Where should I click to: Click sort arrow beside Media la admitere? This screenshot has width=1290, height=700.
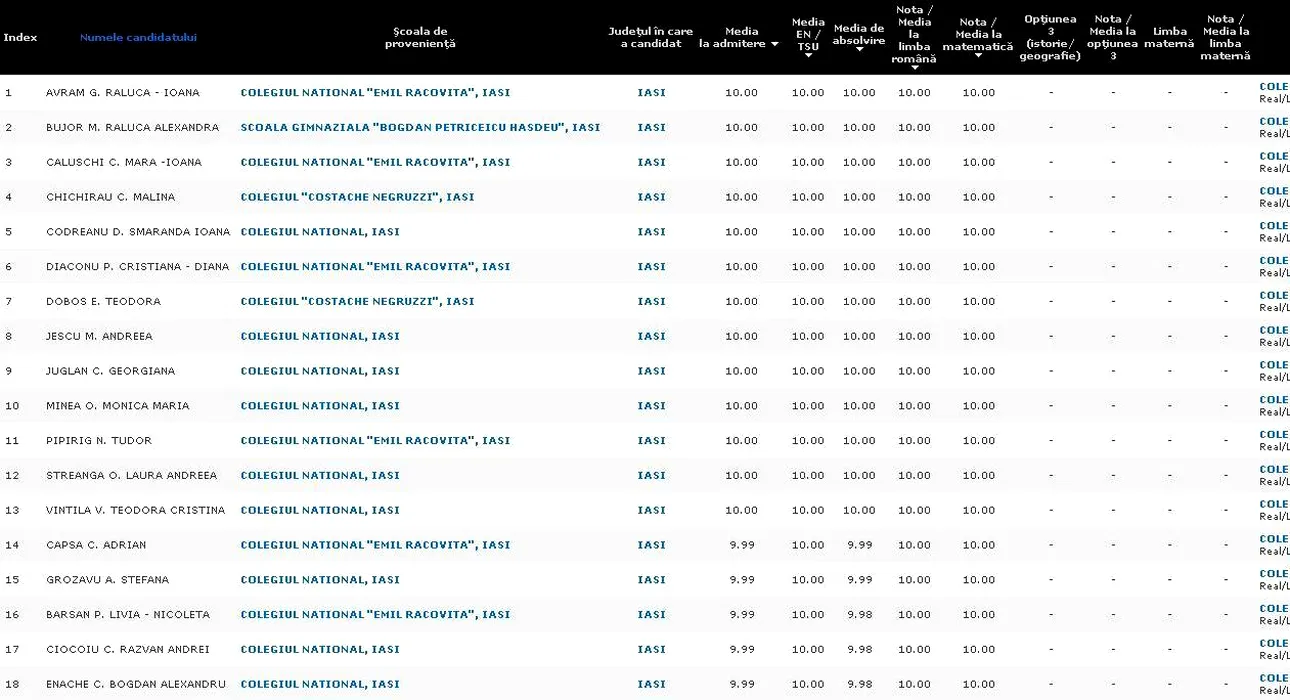(774, 44)
